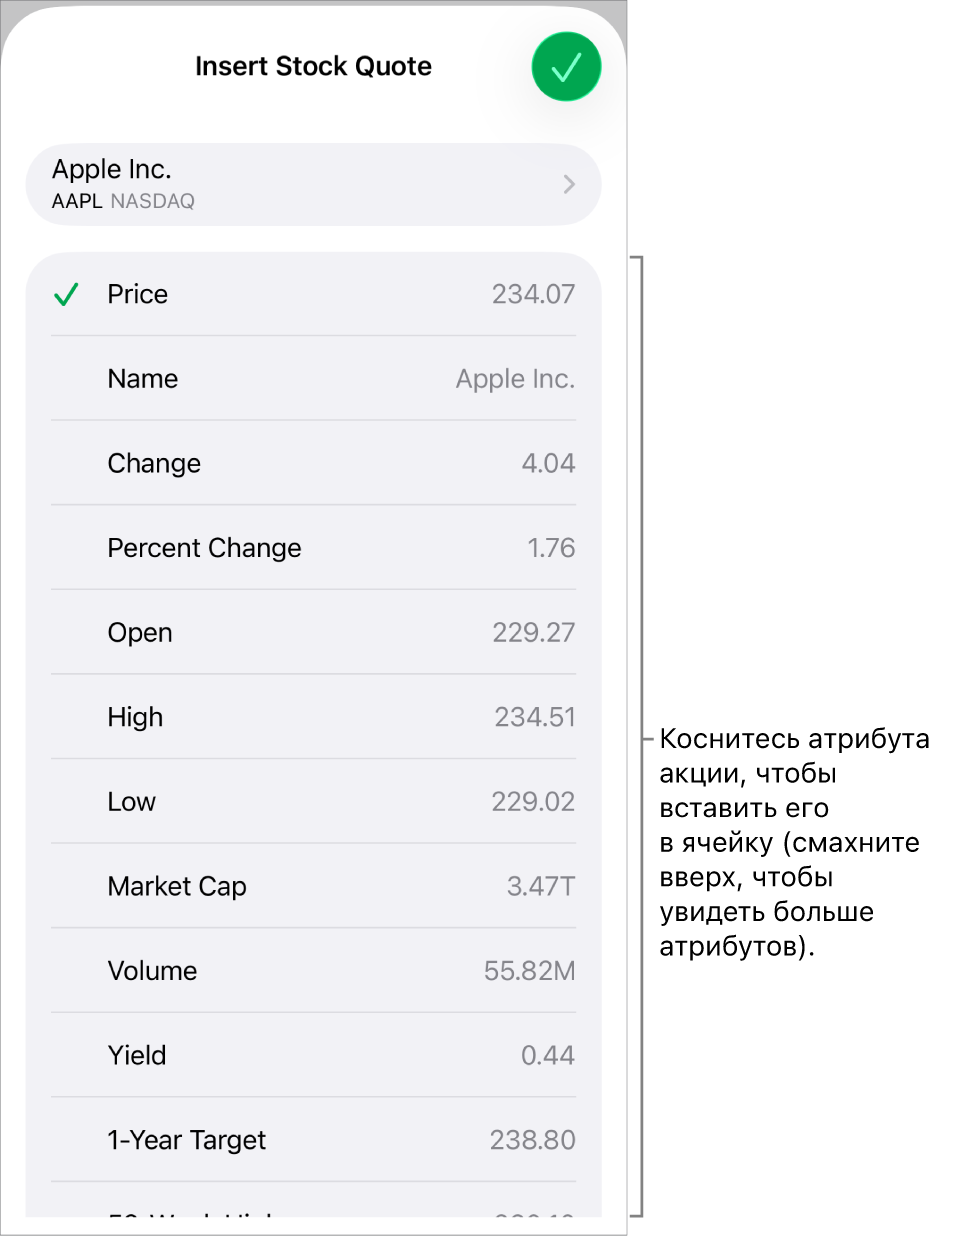The height and width of the screenshot is (1237, 955).
Task: Tap the 3.47T market cap value
Action: tap(541, 886)
